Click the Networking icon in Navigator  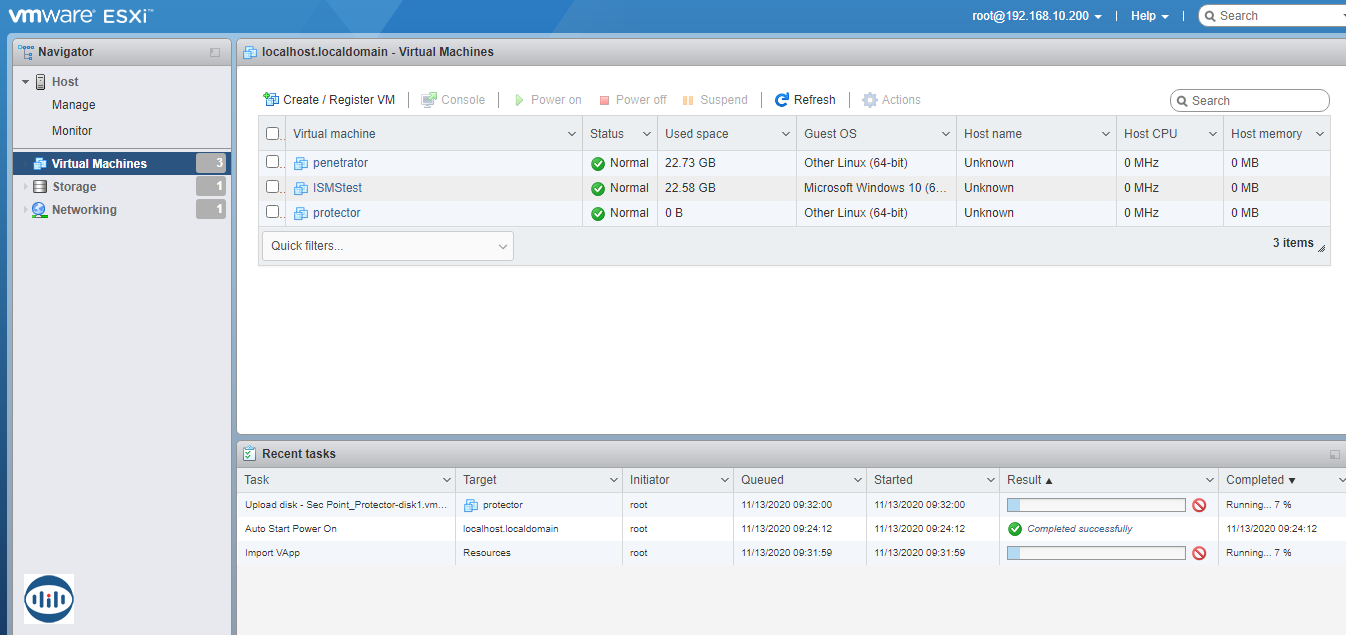(x=40, y=210)
